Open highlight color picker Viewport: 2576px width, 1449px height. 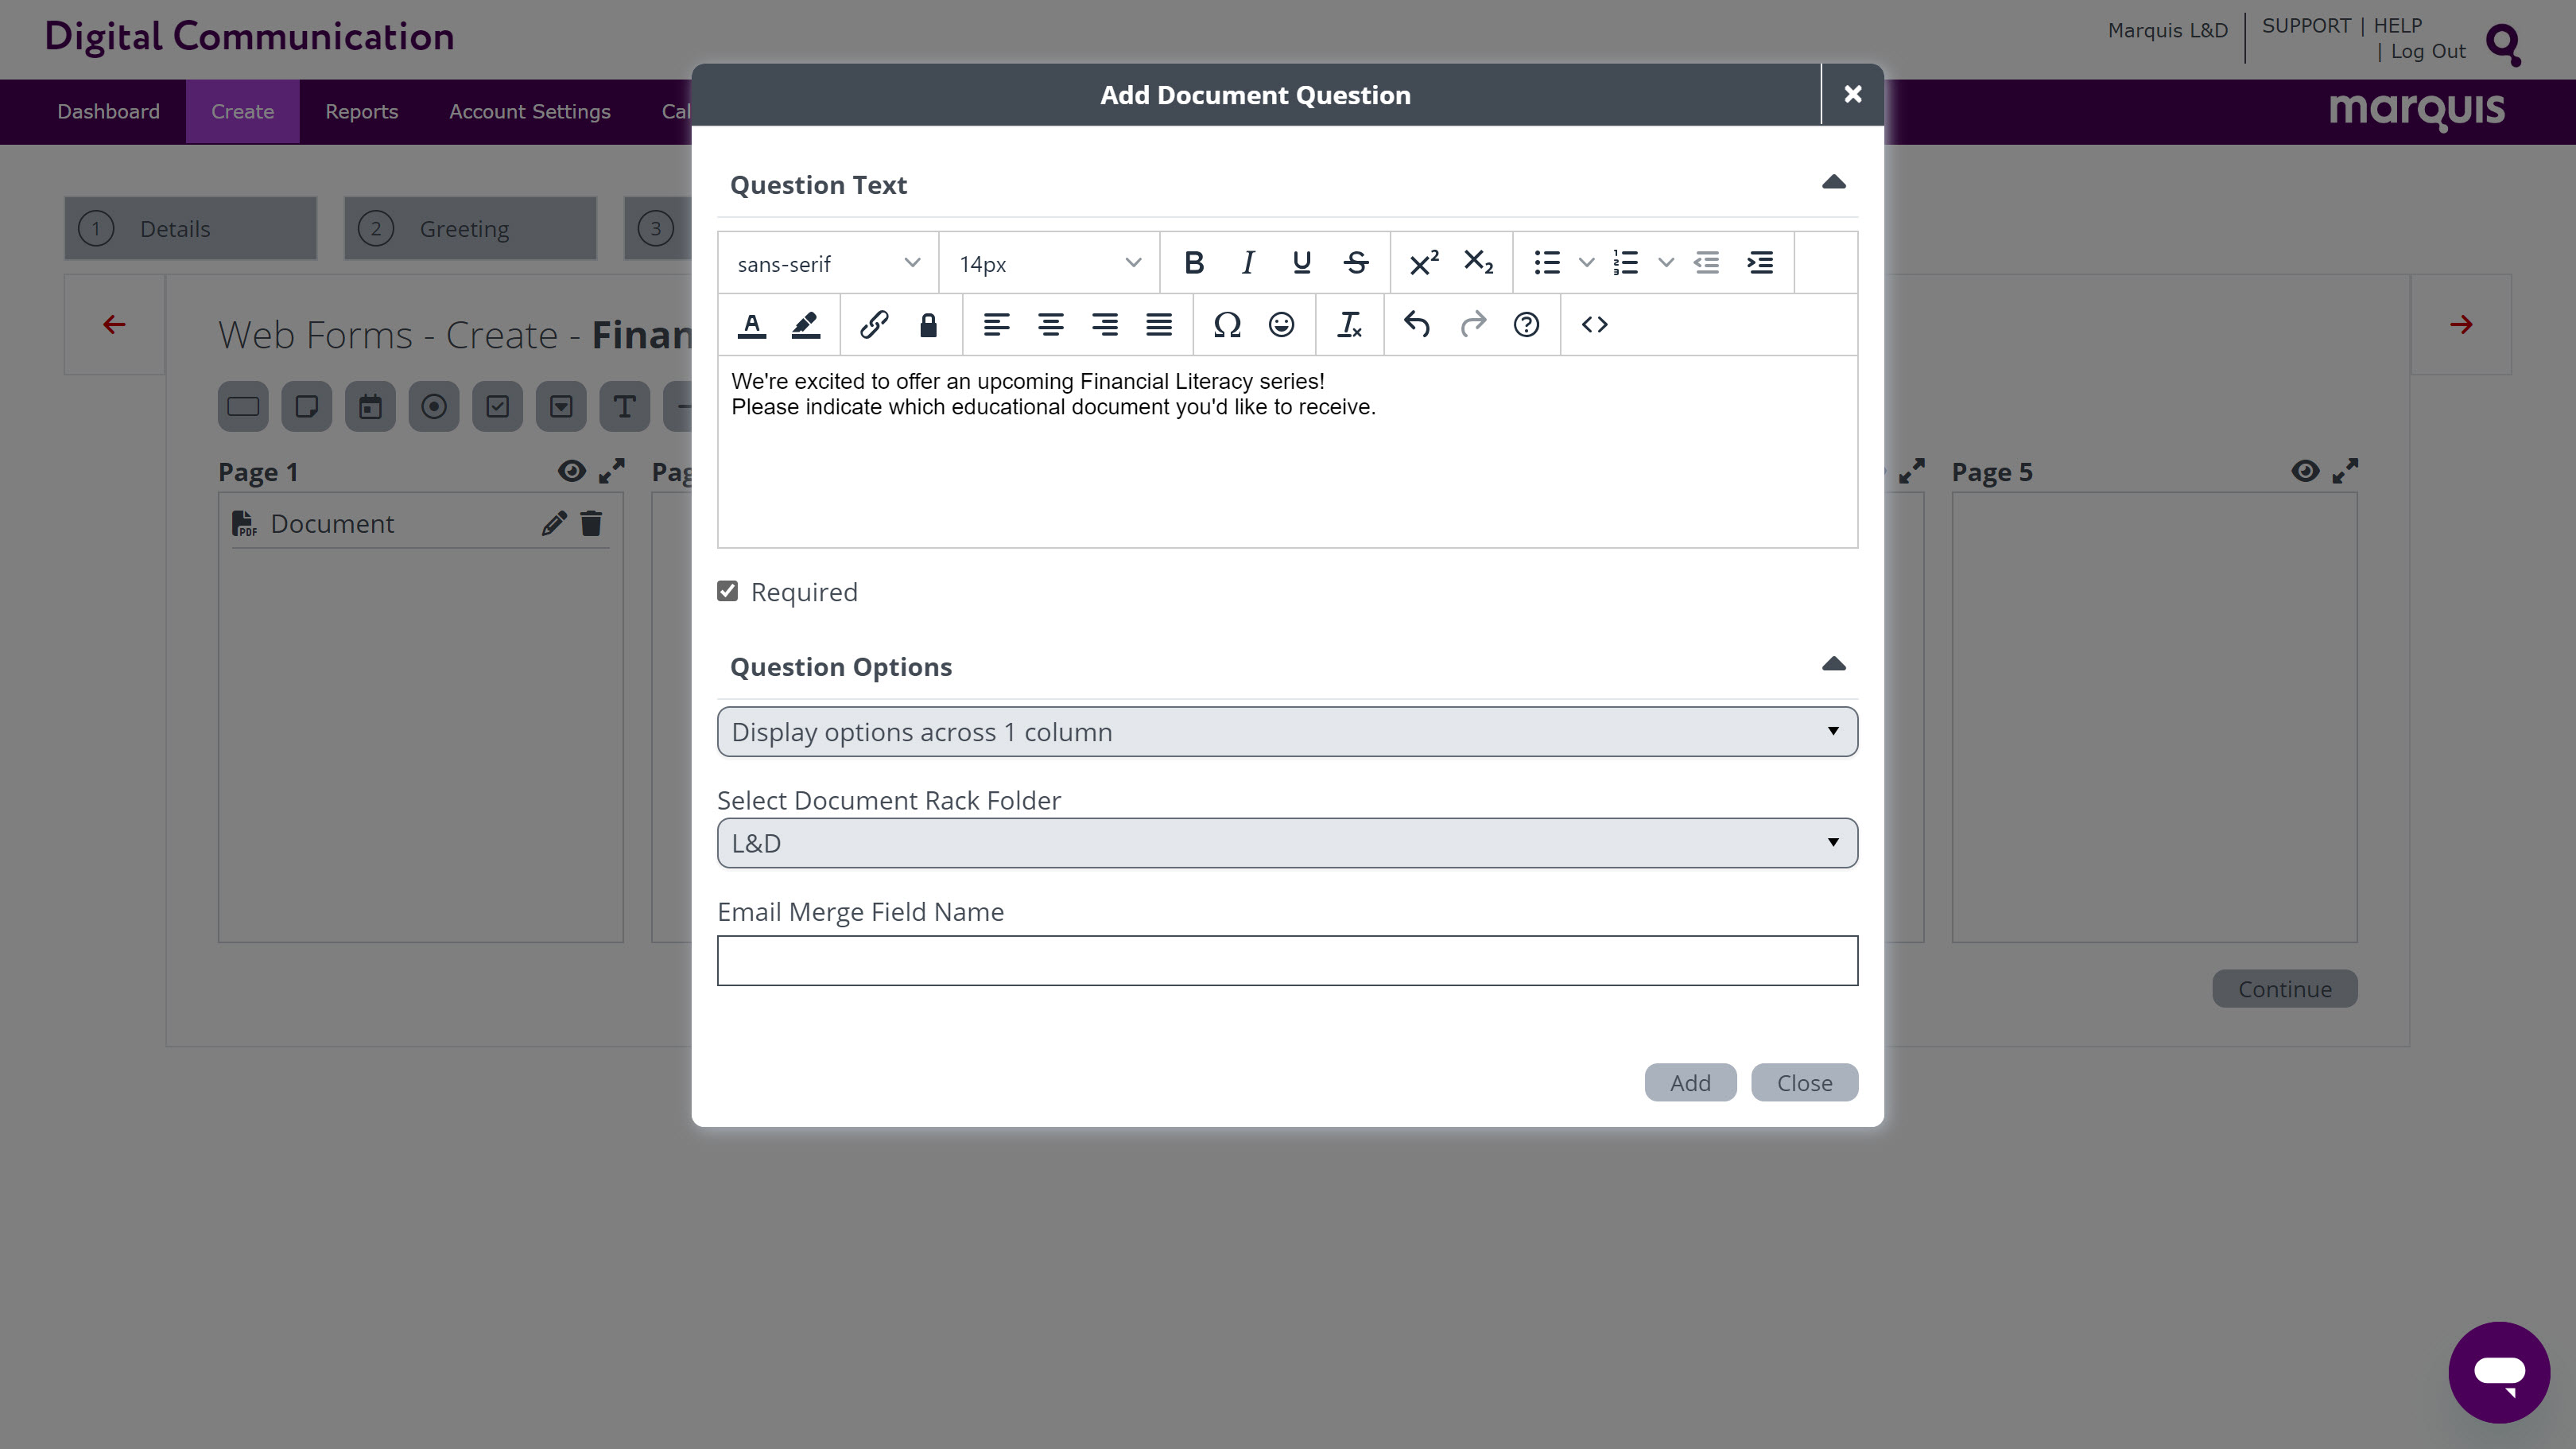(806, 325)
